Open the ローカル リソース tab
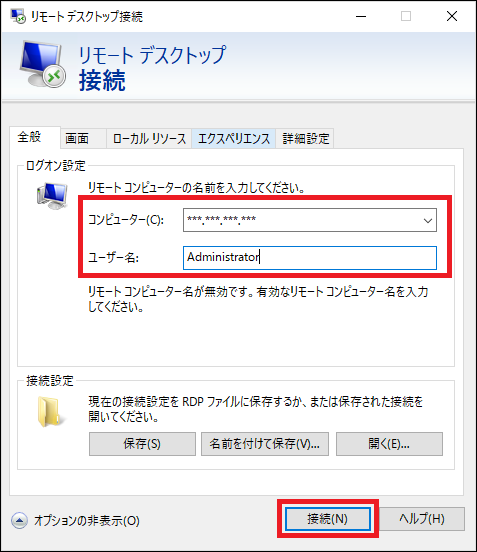Viewport: 477px width, 552px height. (149, 138)
